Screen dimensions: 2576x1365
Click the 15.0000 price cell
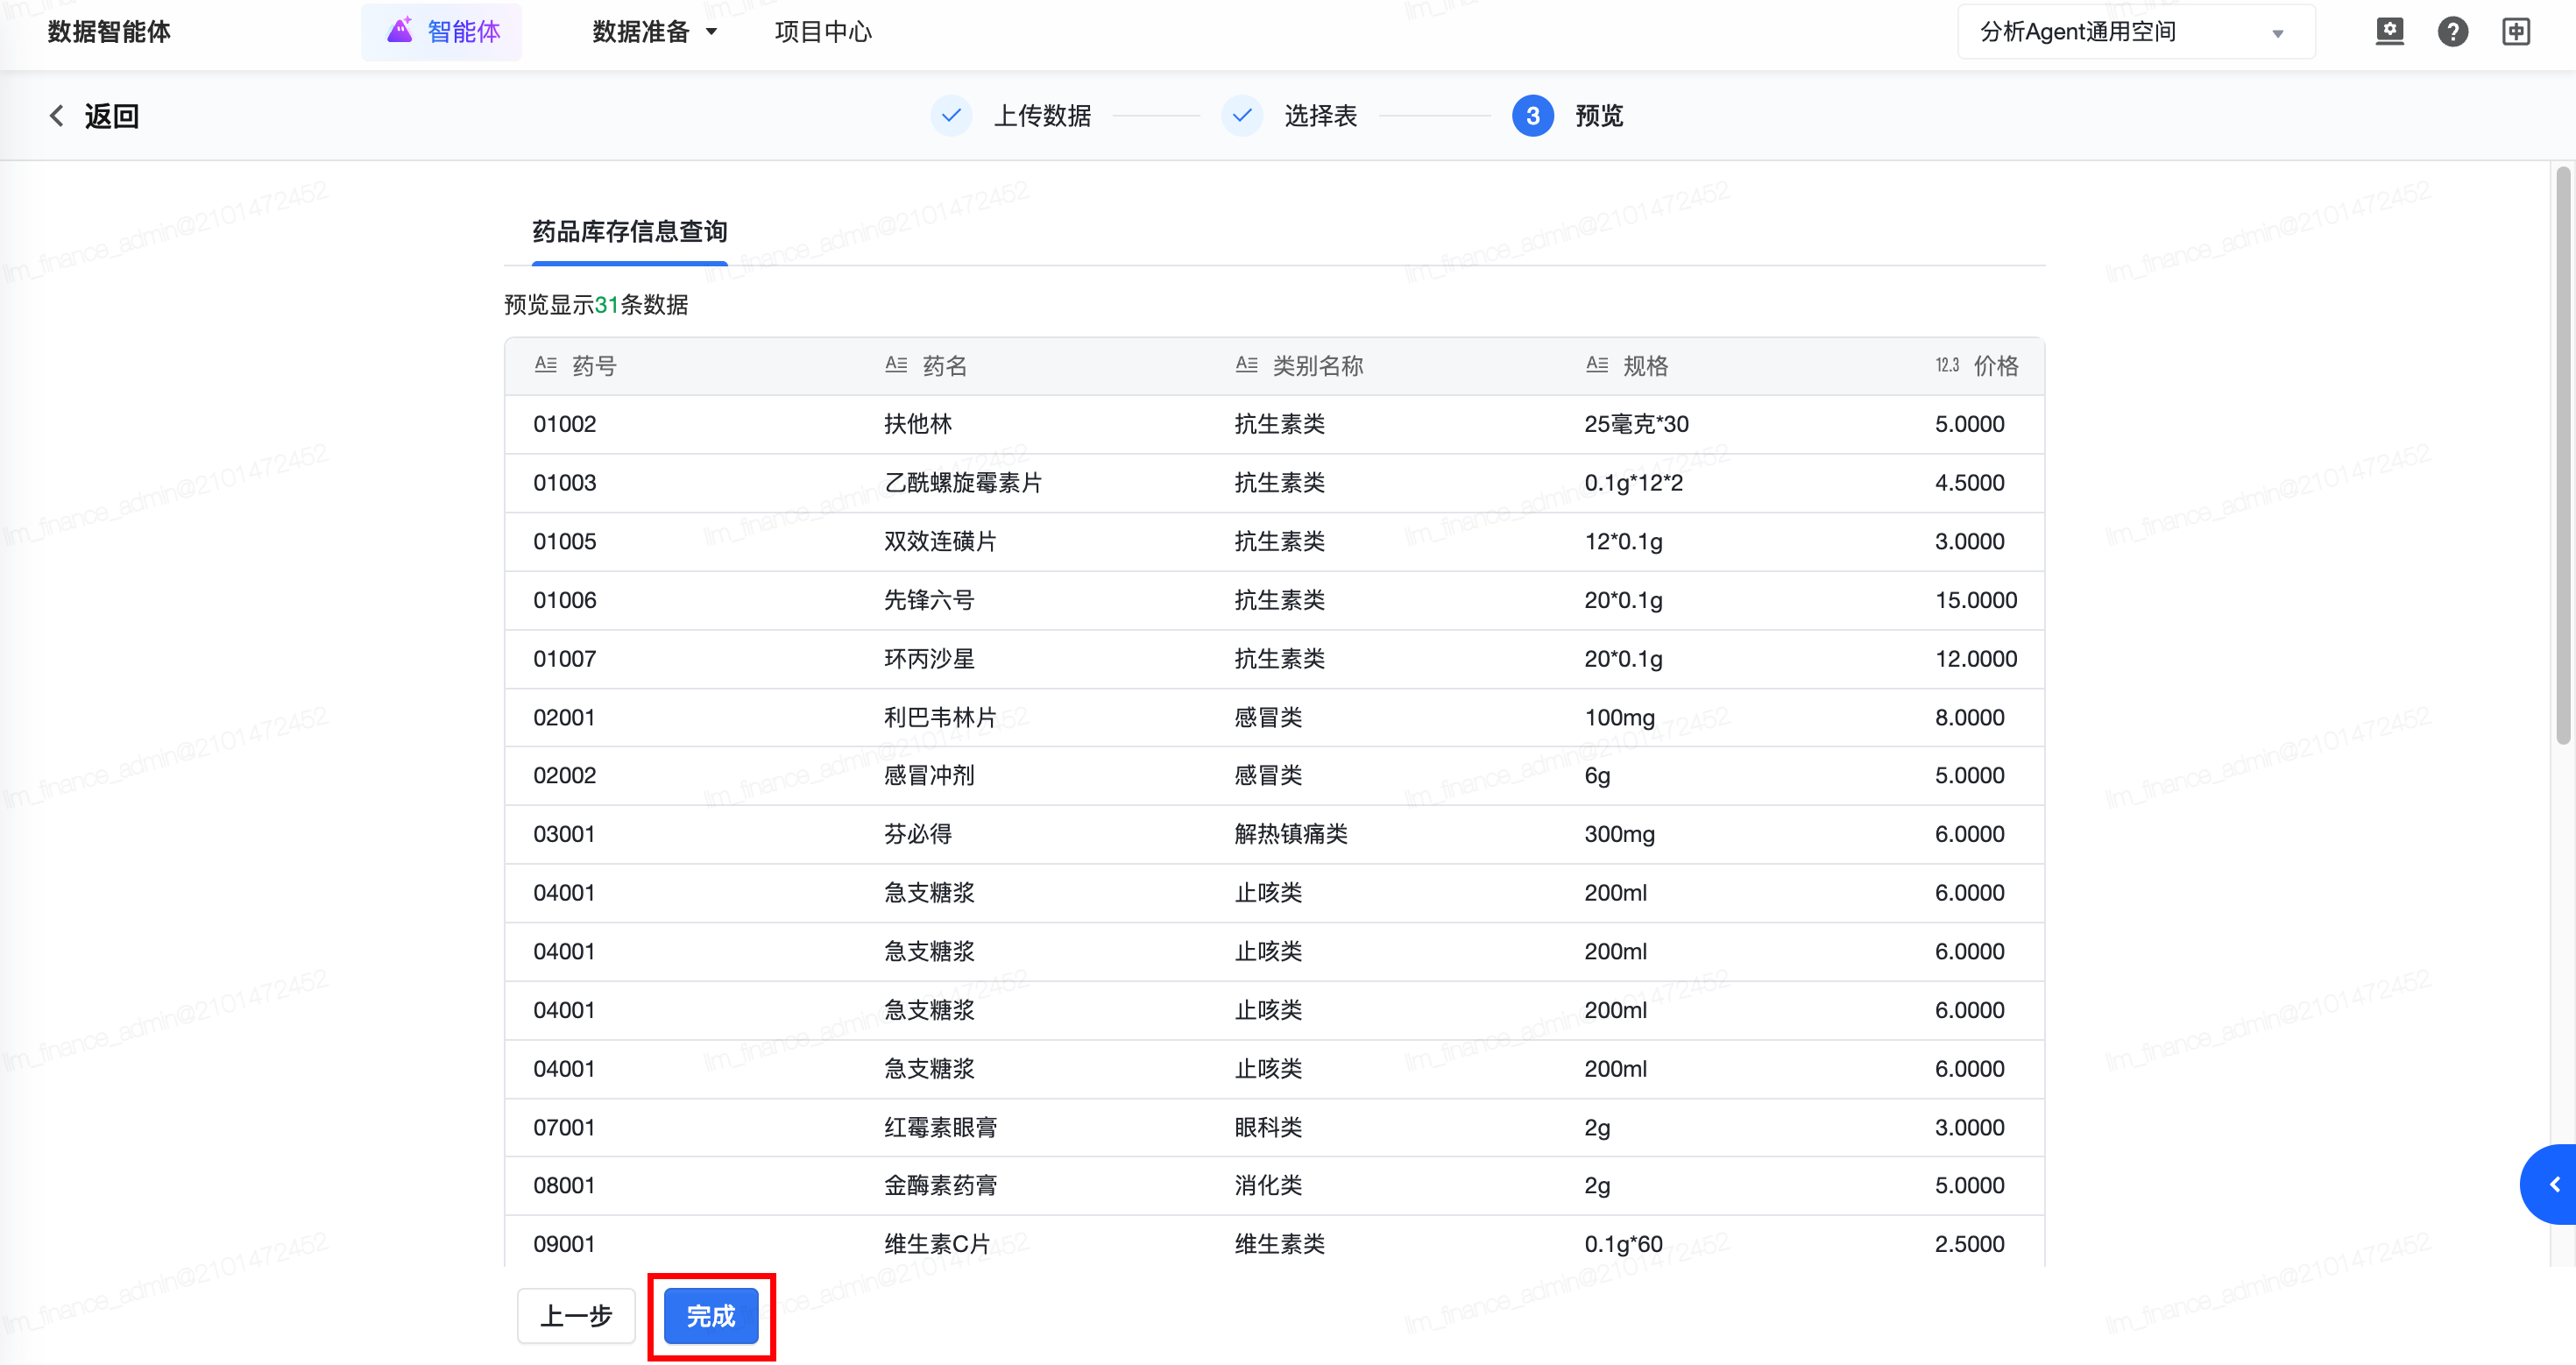[x=1976, y=600]
